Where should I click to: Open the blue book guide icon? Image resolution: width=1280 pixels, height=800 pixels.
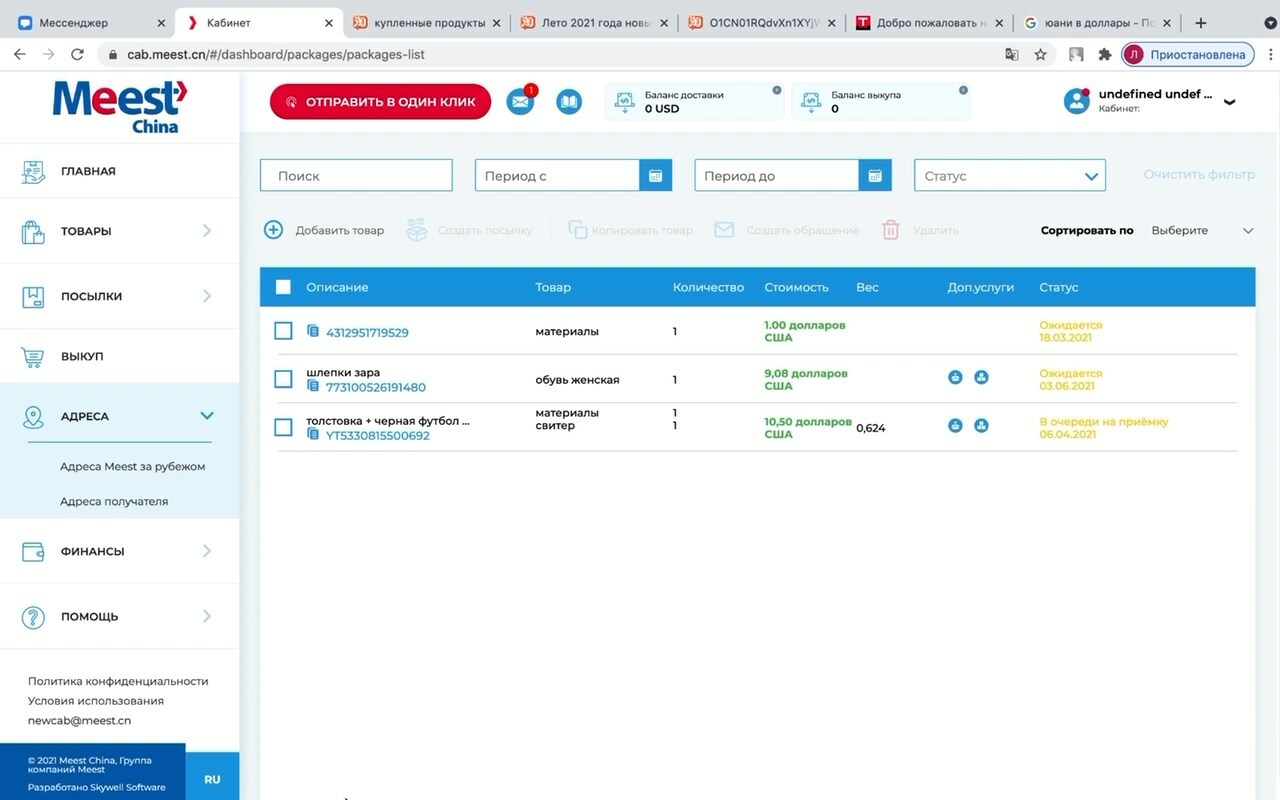(569, 101)
